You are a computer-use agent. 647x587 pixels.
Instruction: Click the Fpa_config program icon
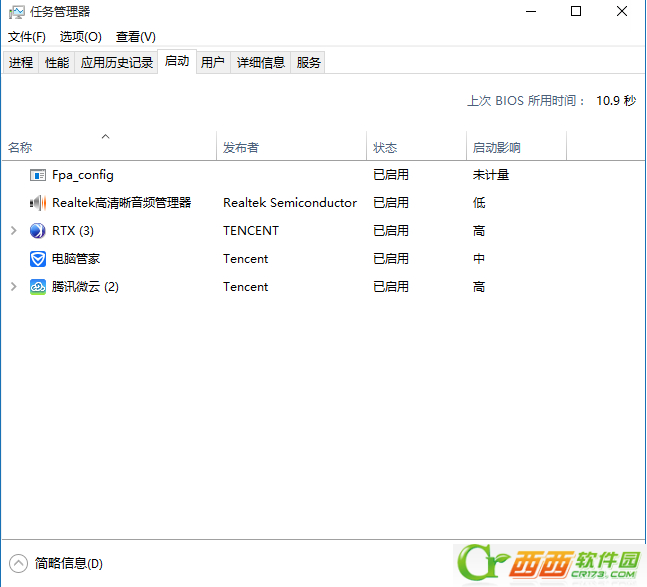38,175
